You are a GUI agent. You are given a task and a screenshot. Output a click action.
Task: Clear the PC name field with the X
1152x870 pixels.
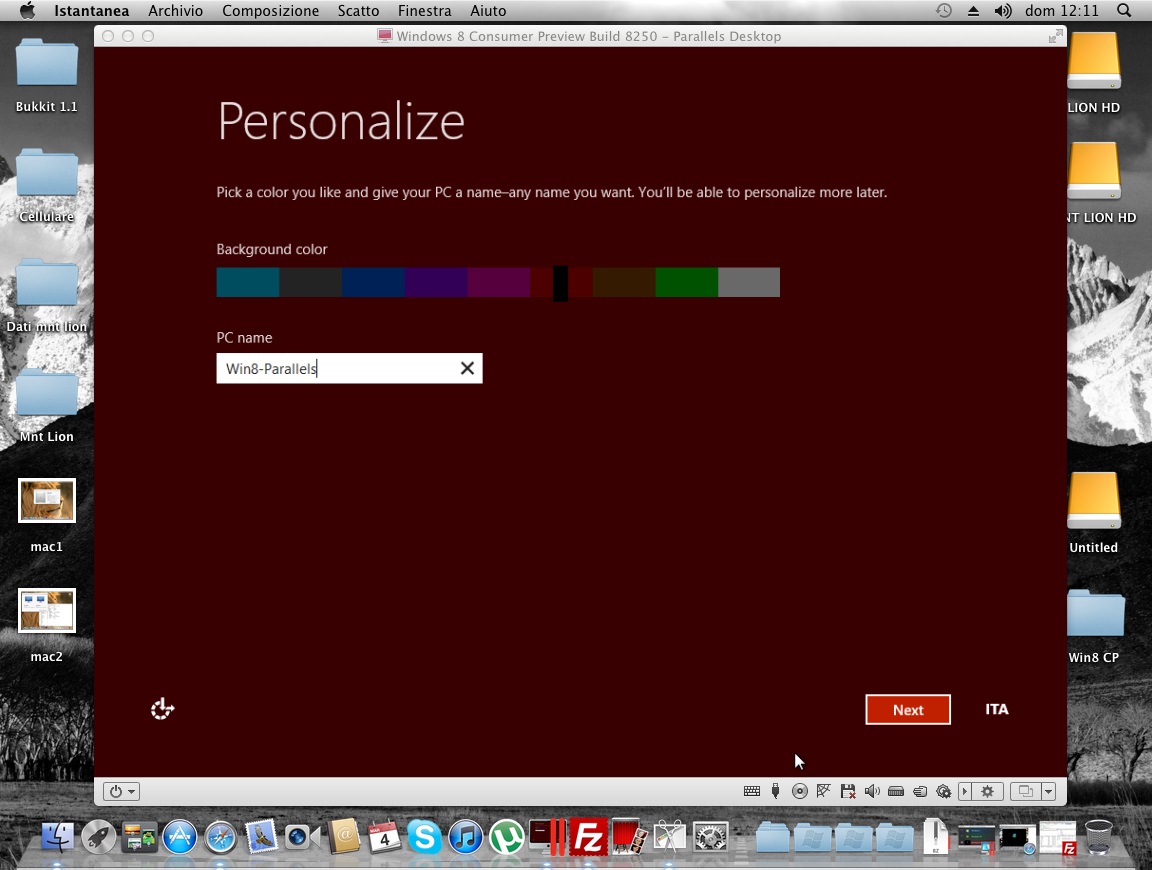tap(467, 368)
